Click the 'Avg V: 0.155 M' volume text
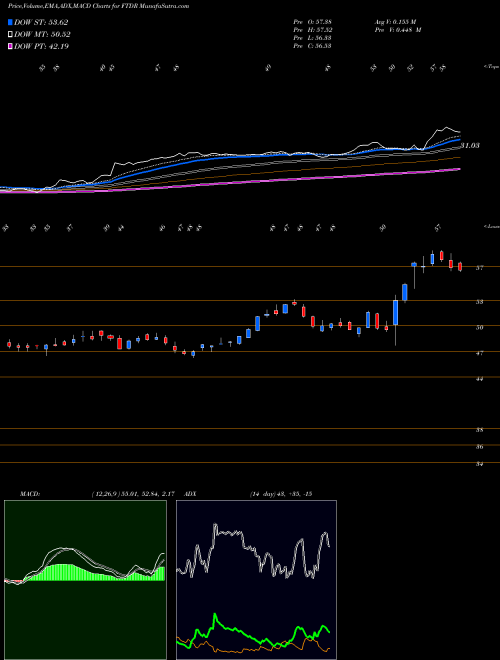 395,22
